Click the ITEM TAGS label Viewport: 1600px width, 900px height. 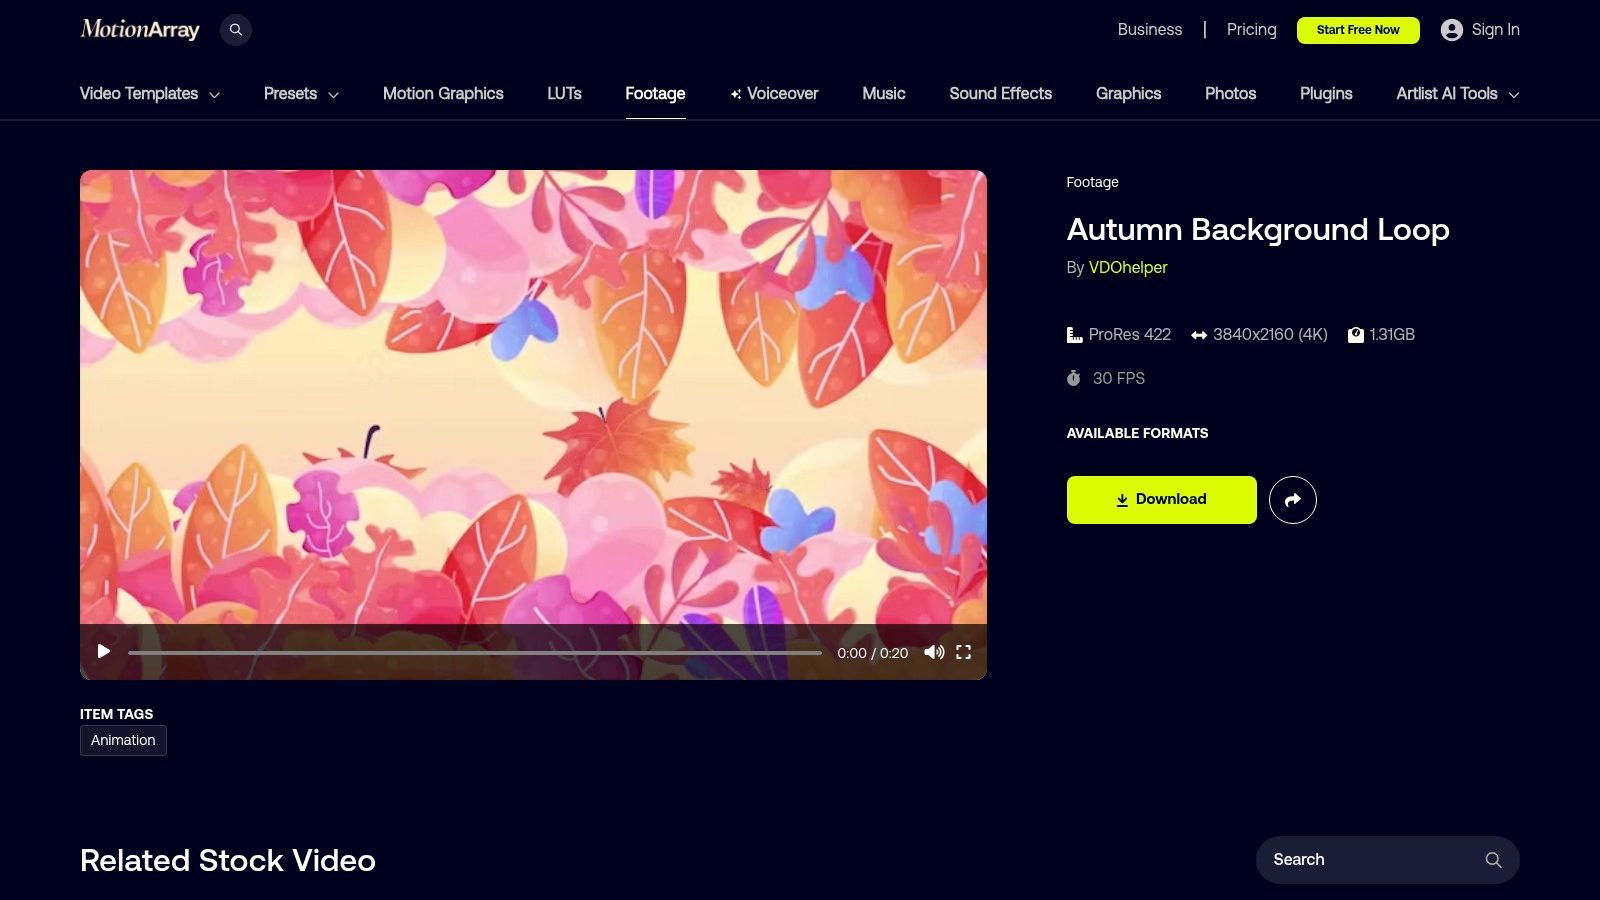point(116,714)
